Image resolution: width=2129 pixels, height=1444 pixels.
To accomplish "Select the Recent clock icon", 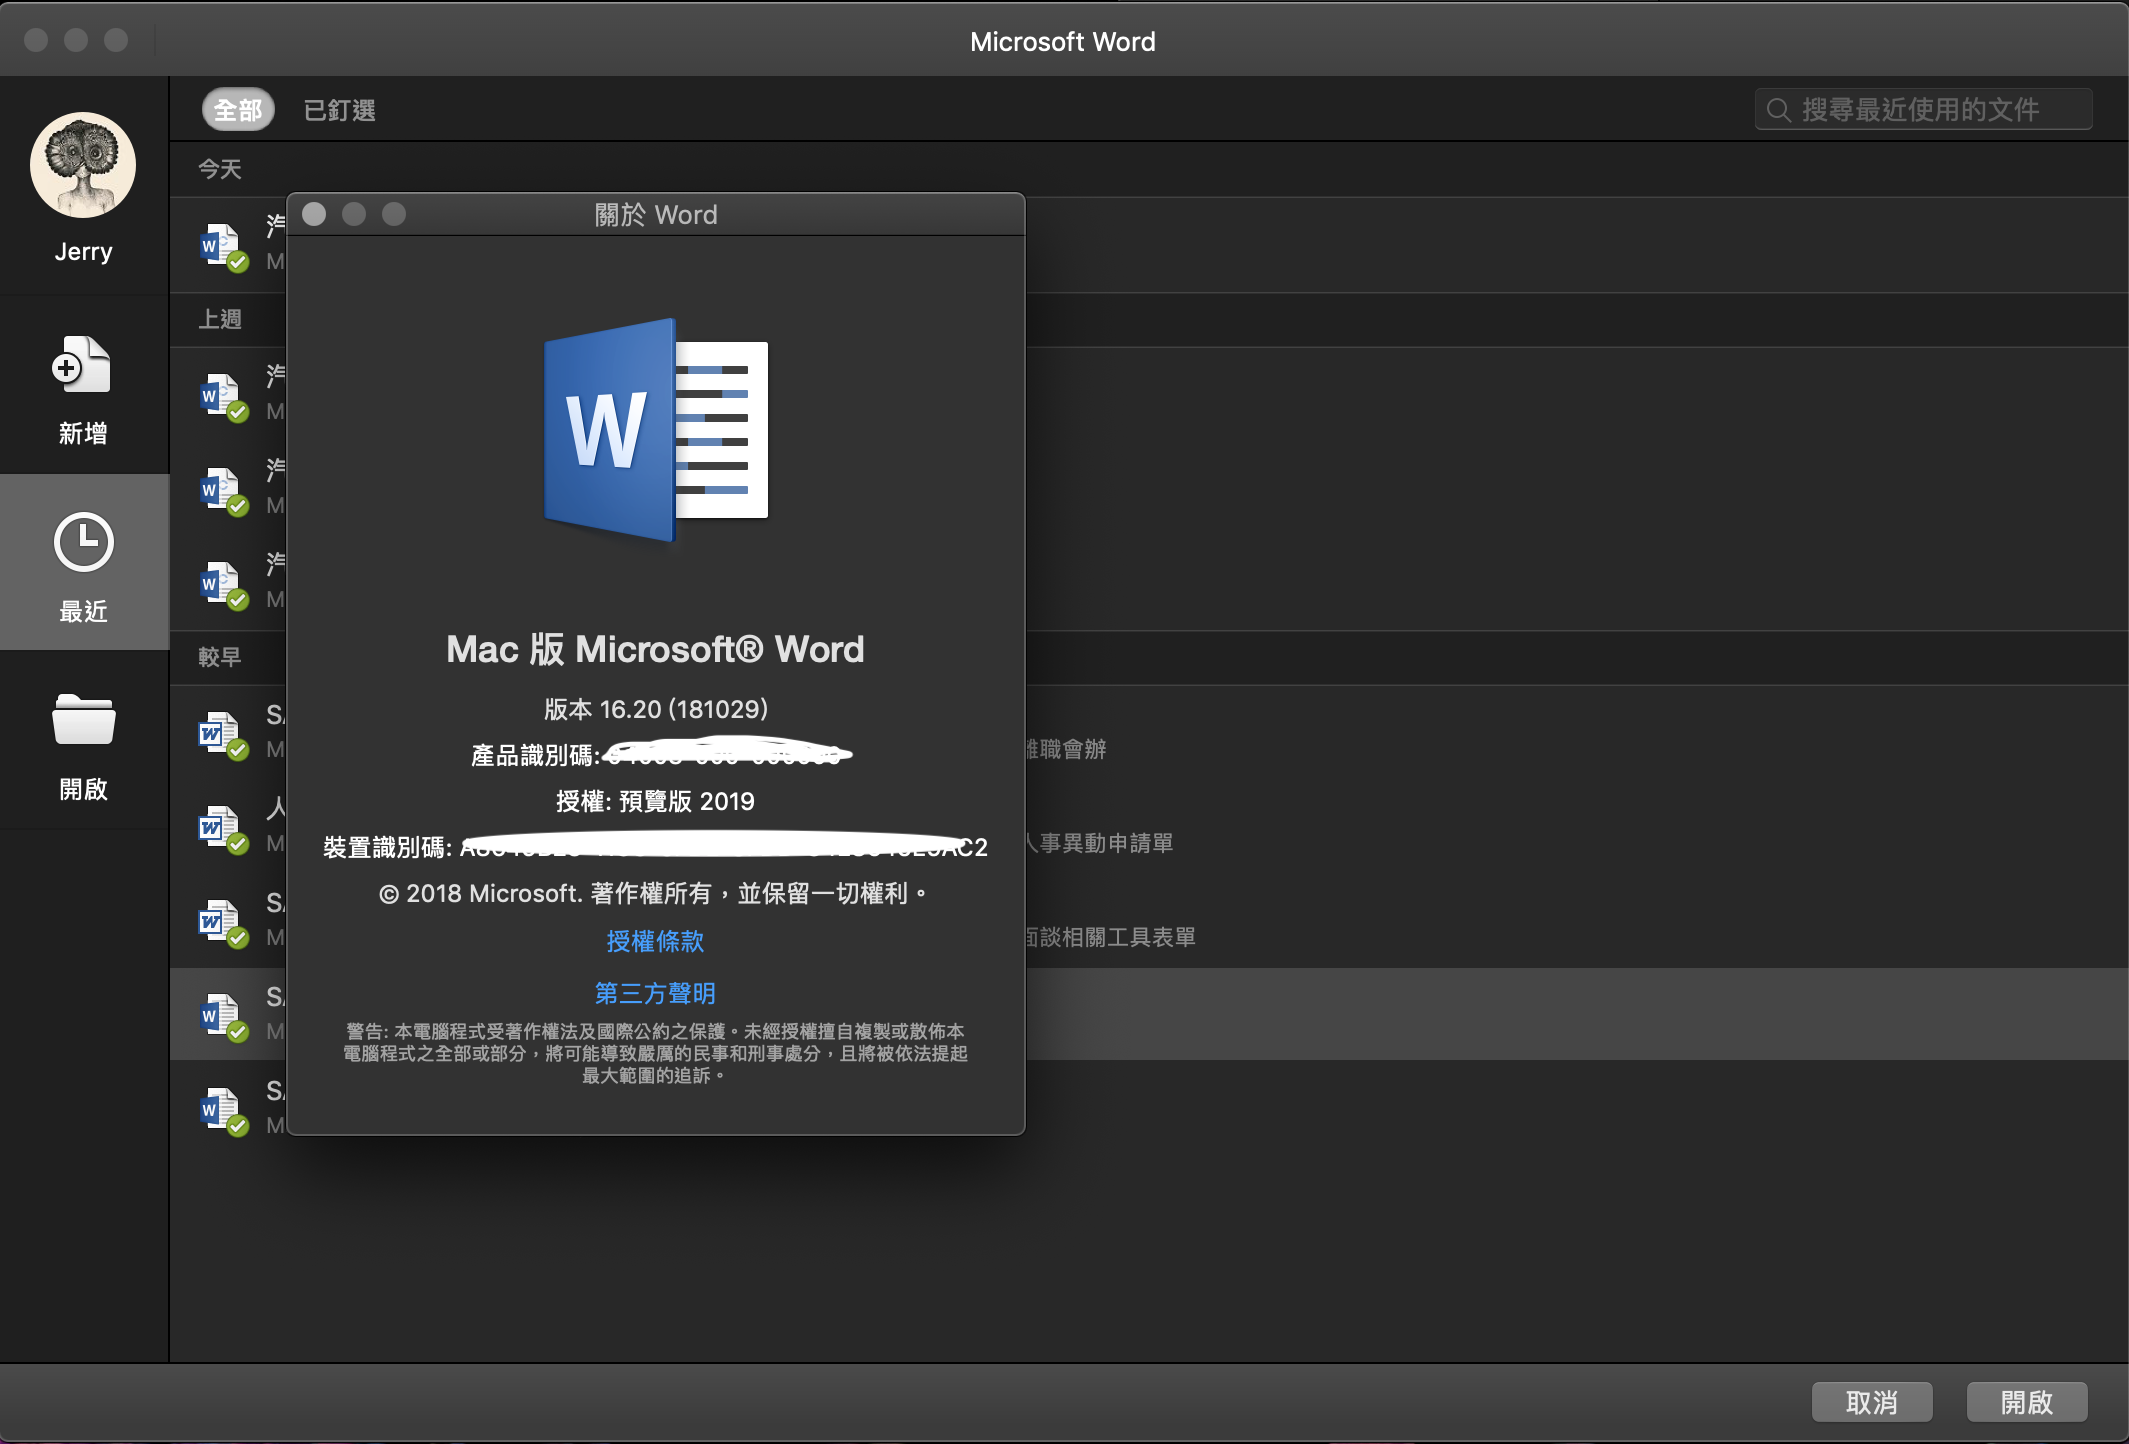I will point(83,542).
